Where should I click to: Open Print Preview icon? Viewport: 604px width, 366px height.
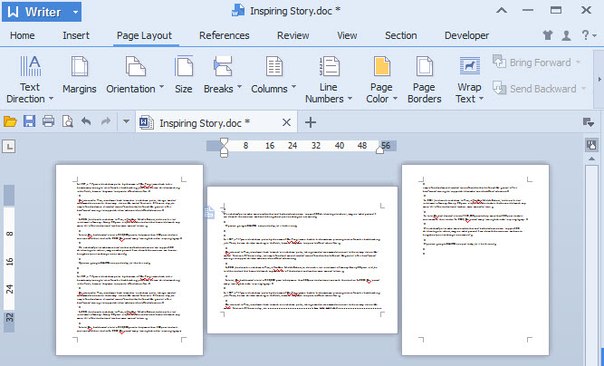[x=67, y=122]
